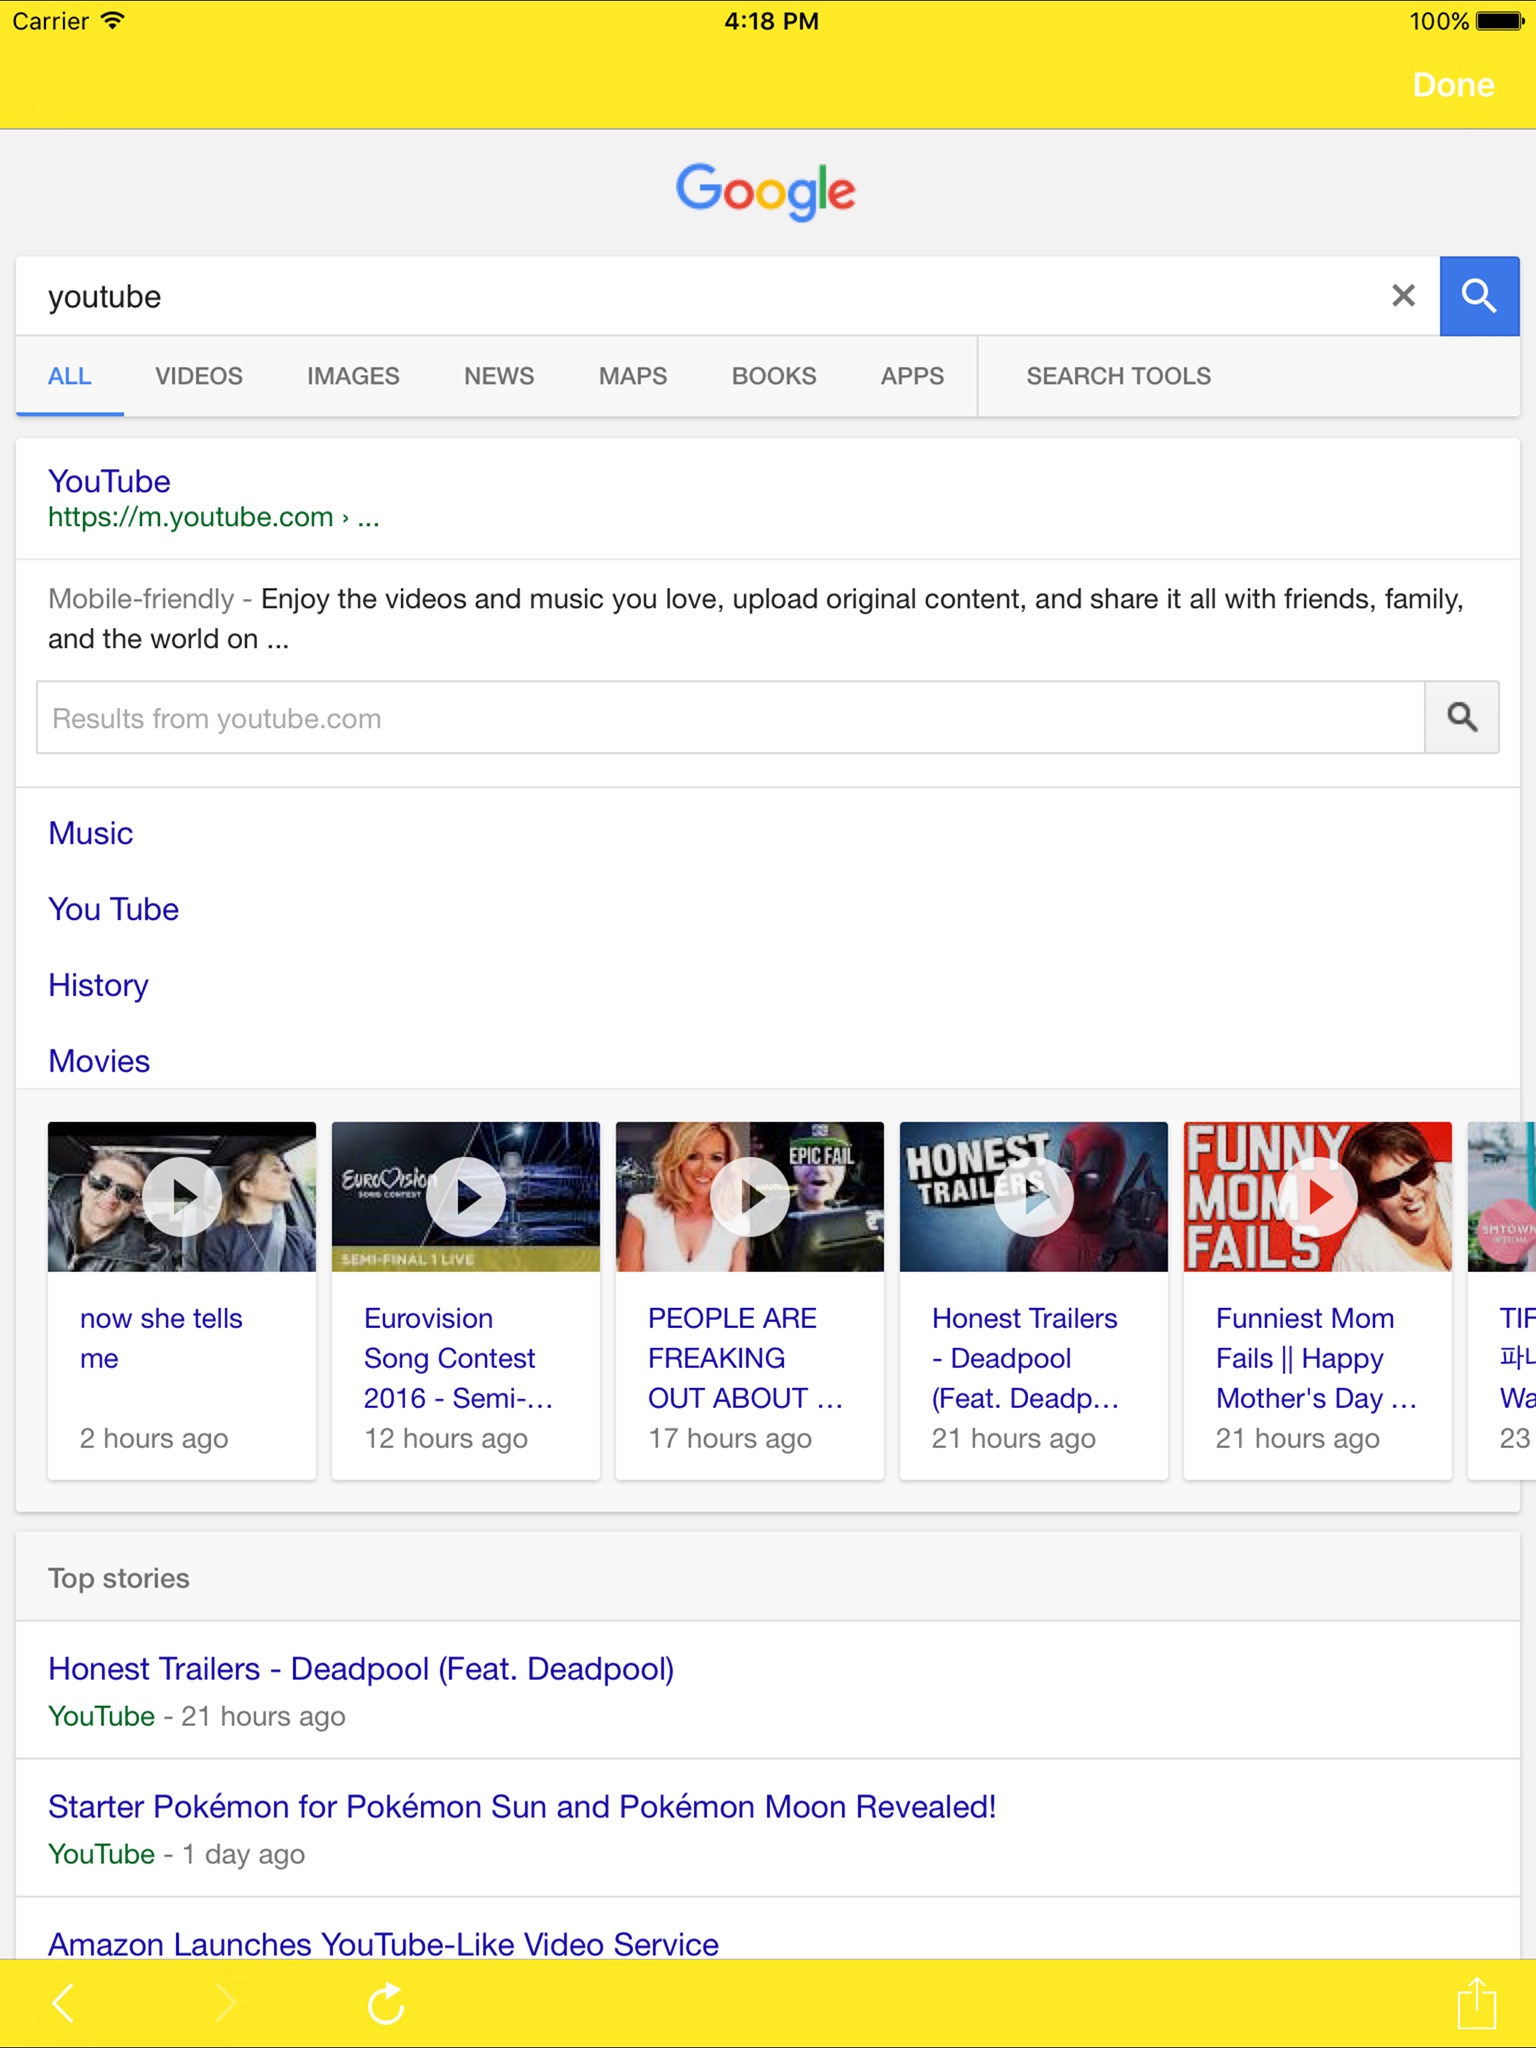Tap Done to close the browser
Screen dimensions: 1536x2048
pos(1453,85)
